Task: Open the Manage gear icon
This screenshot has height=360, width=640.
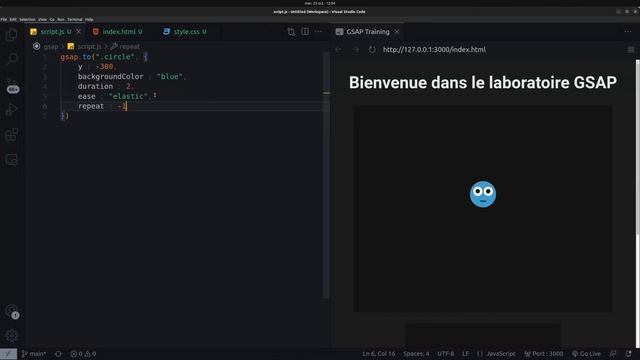Action: [x=11, y=336]
